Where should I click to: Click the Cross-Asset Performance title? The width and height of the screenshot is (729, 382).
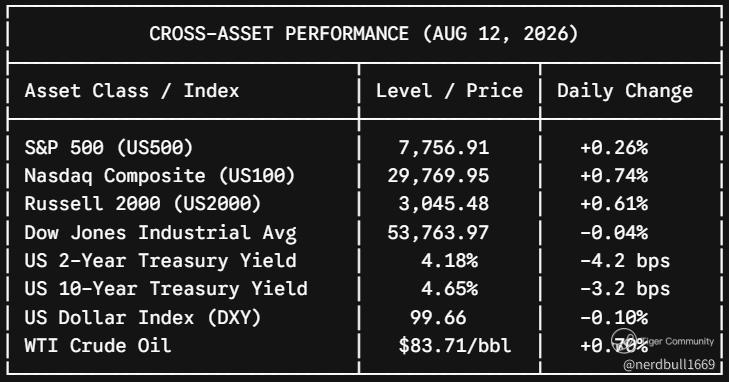(364, 34)
